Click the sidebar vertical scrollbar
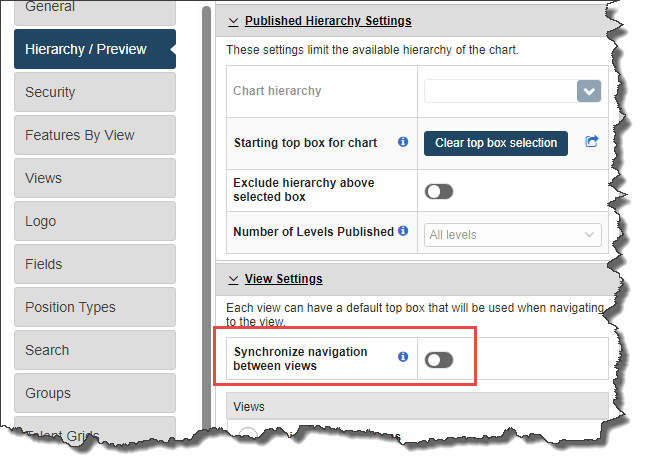The image size is (648, 470). tap(207, 219)
